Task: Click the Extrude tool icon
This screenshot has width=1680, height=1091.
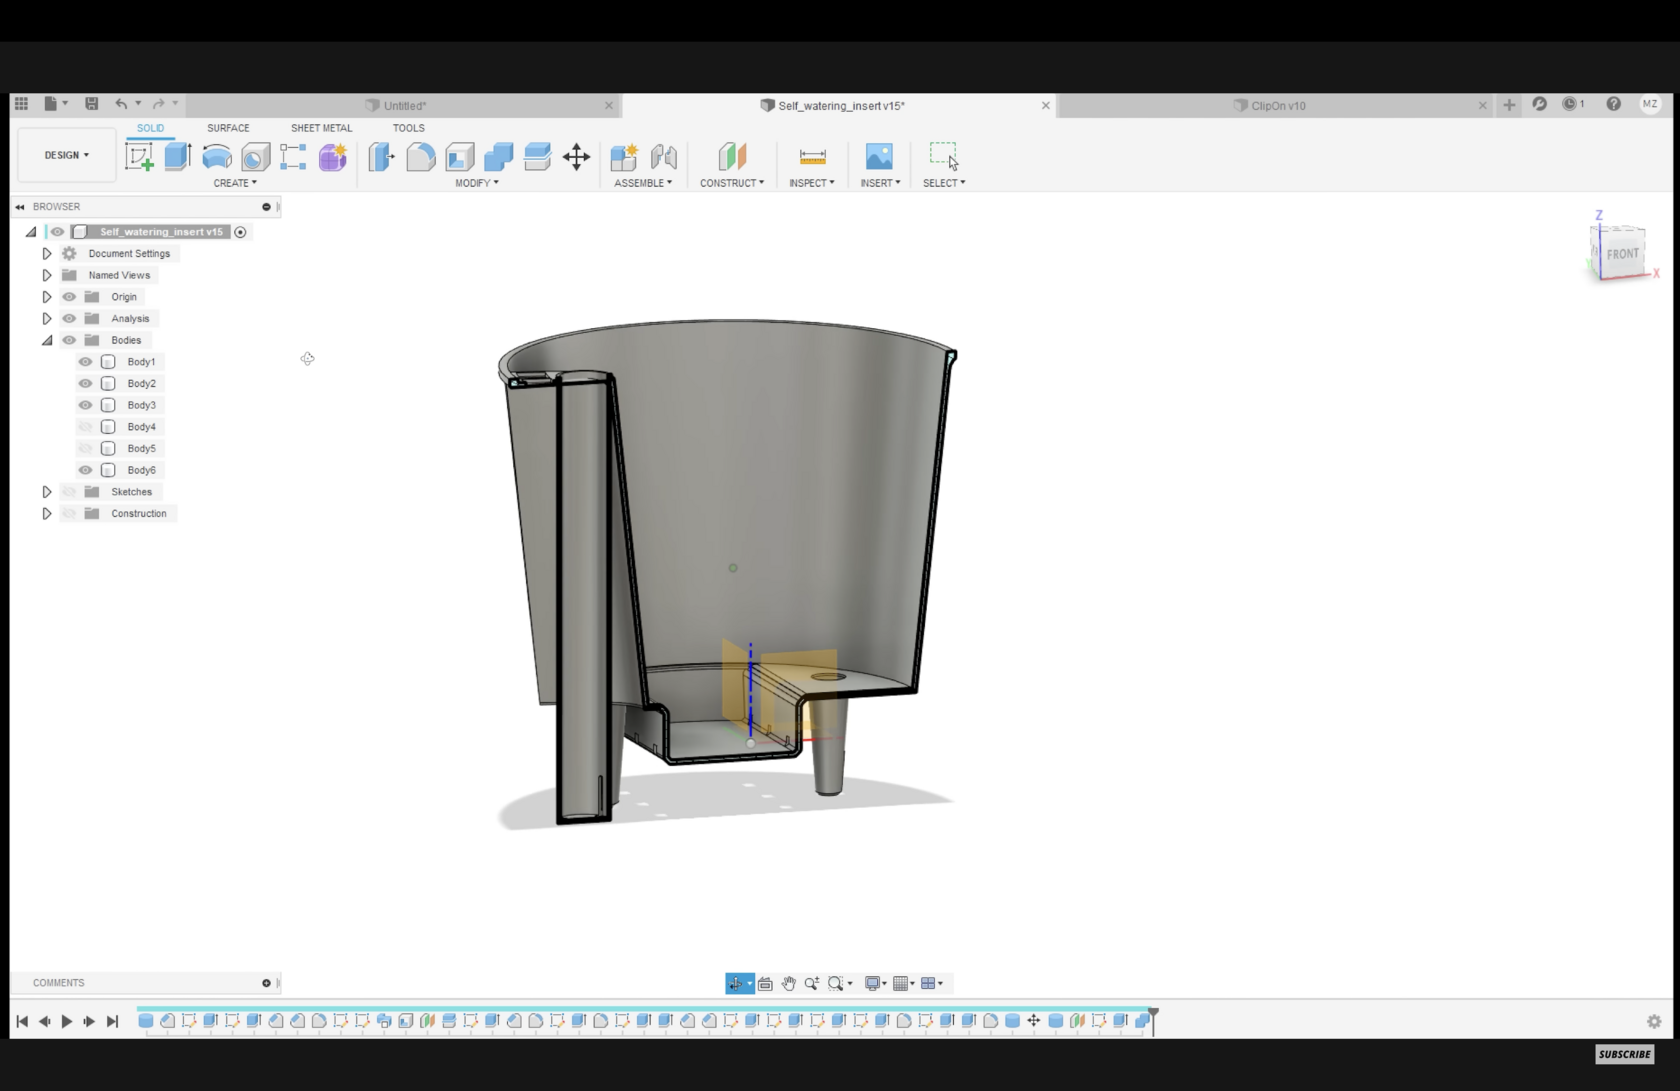Action: (178, 156)
